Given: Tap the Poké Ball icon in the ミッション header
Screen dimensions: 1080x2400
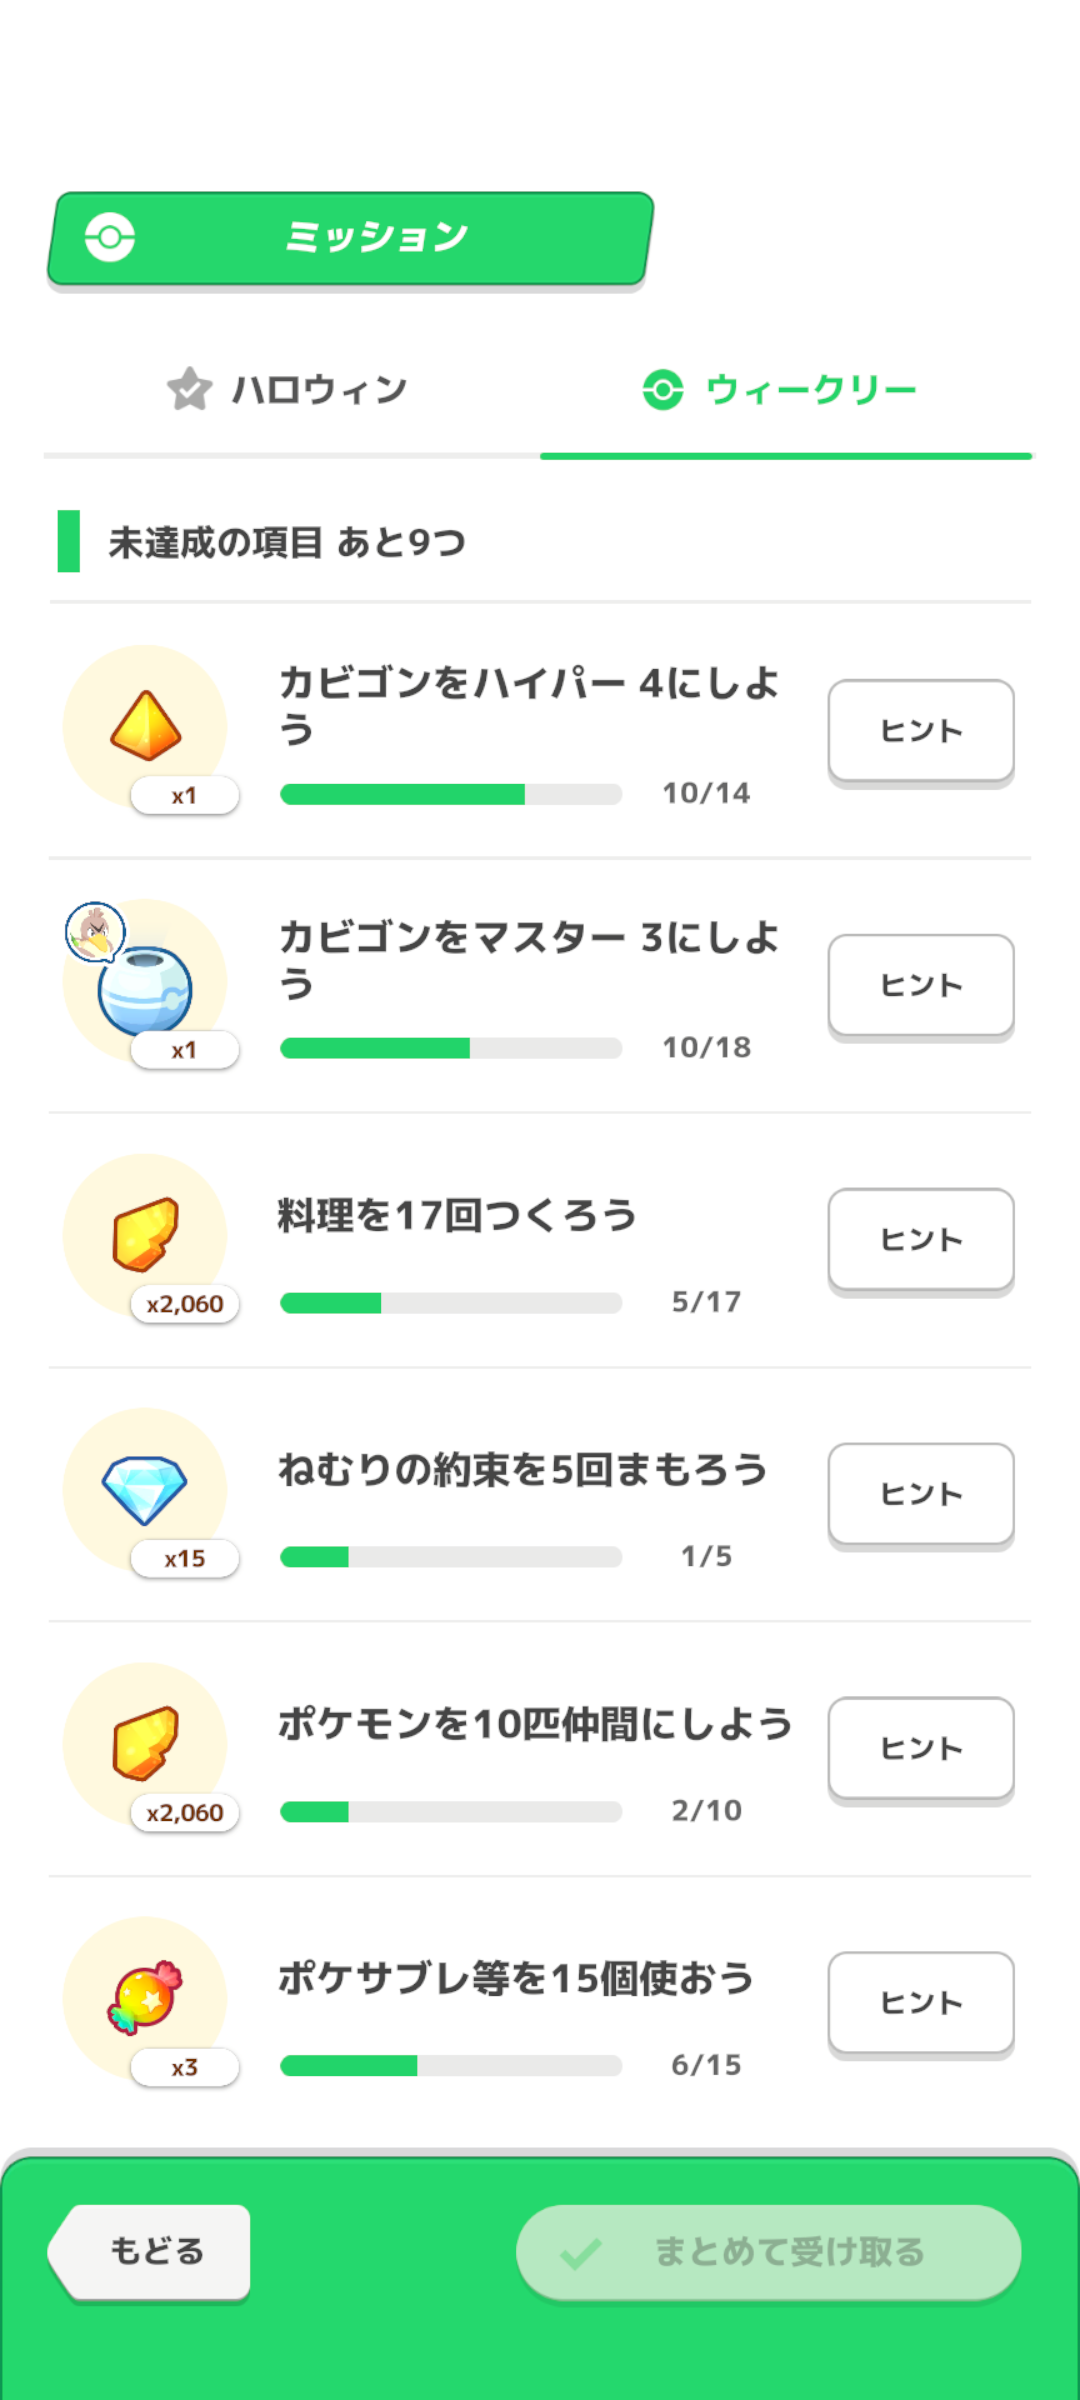Looking at the screenshot, I should (x=110, y=238).
